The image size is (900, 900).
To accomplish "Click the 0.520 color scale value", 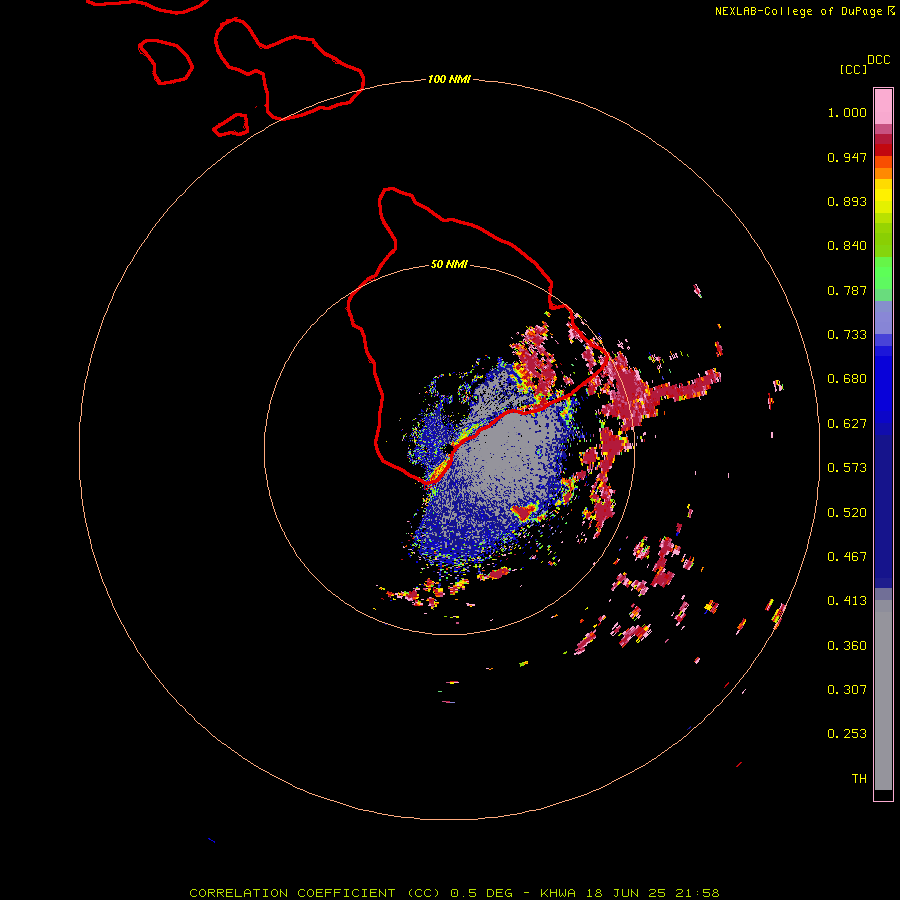I will pyautogui.click(x=847, y=513).
